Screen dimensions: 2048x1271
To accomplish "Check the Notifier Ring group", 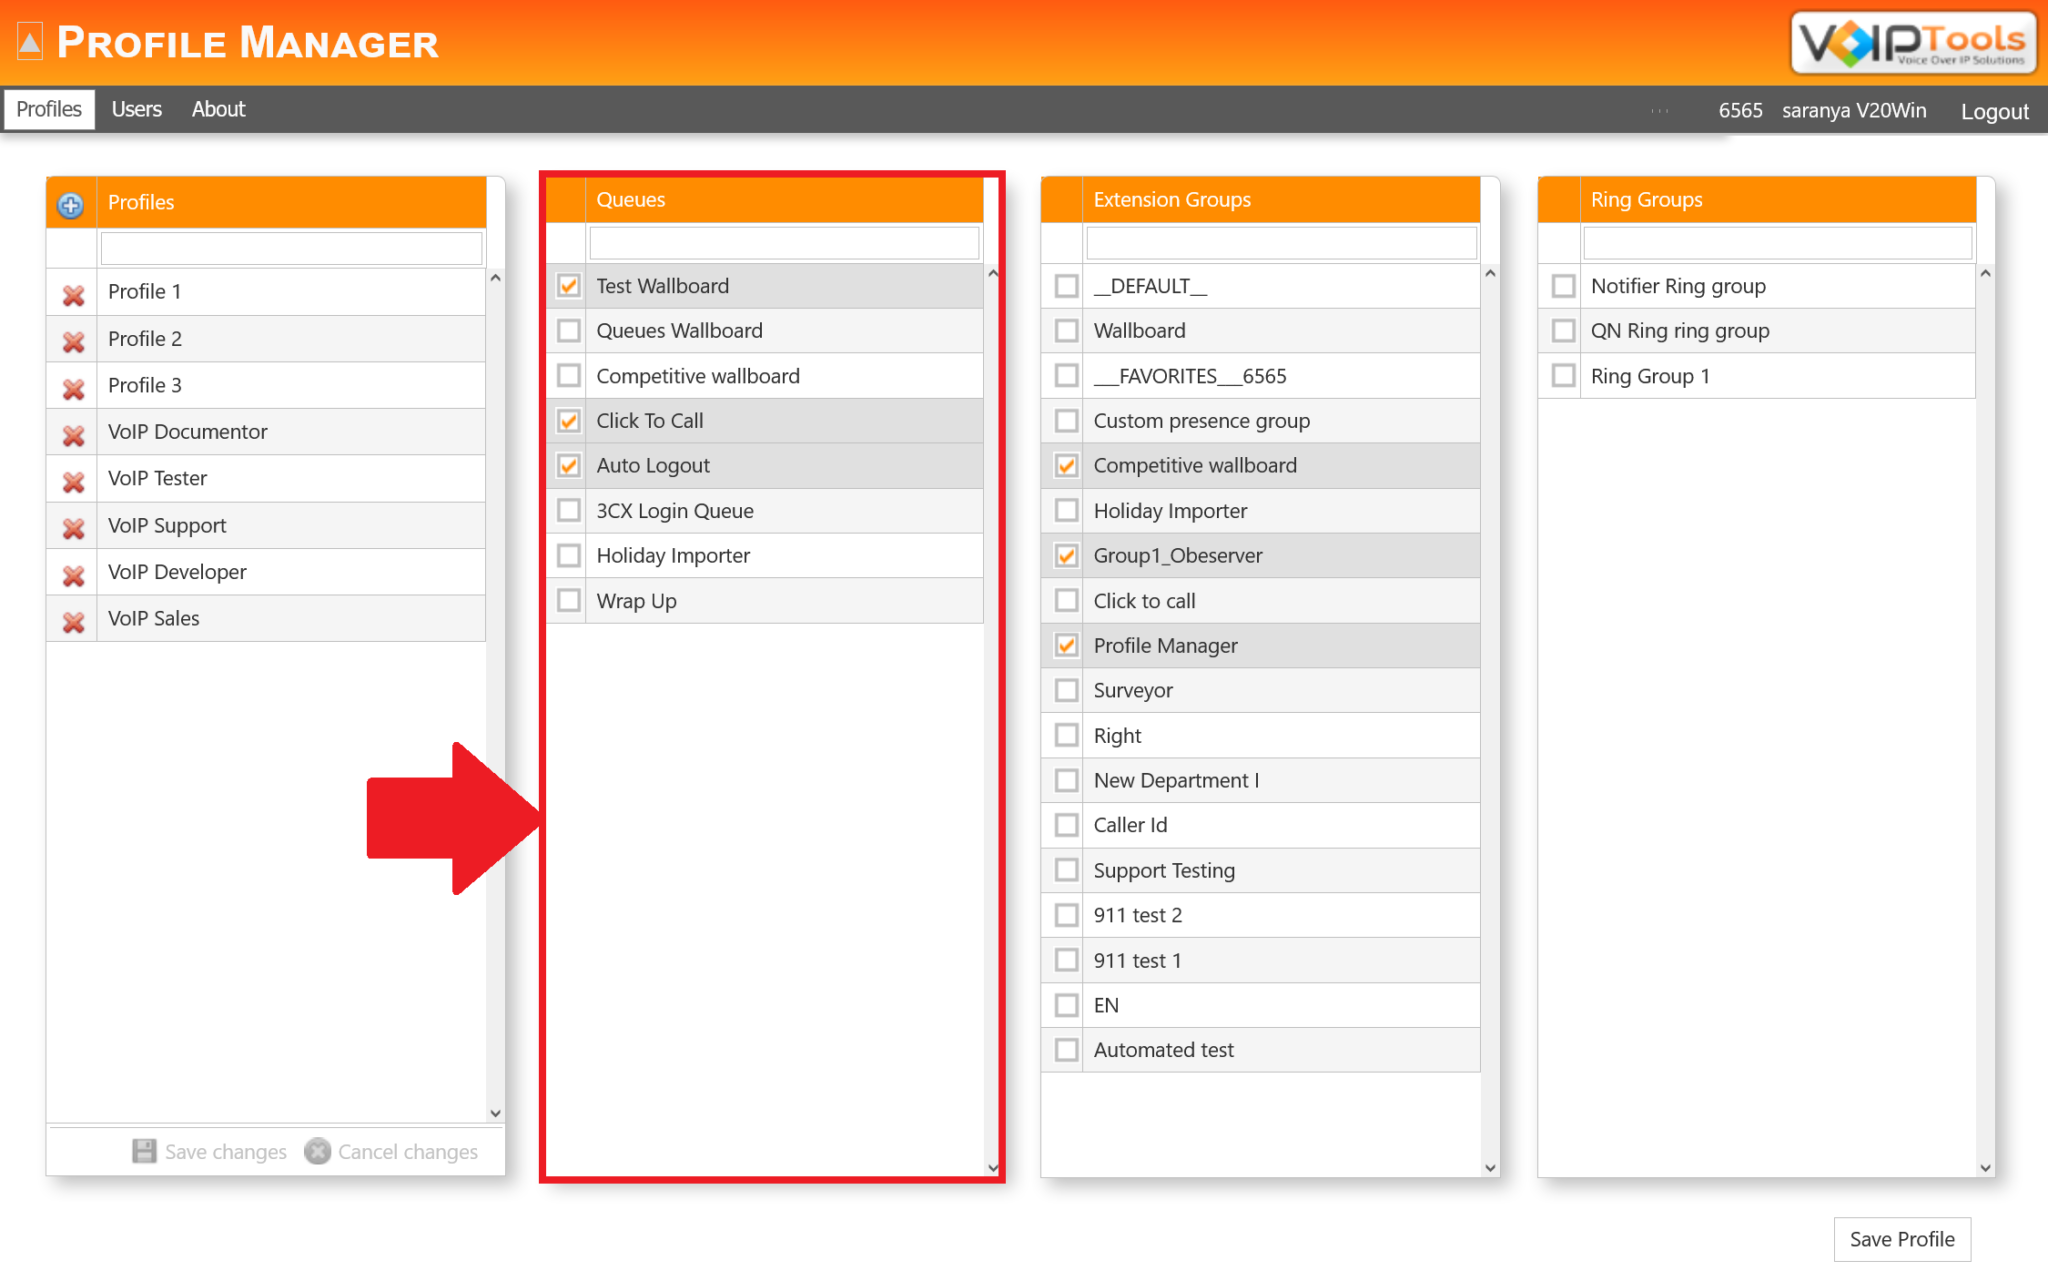I will (x=1562, y=286).
